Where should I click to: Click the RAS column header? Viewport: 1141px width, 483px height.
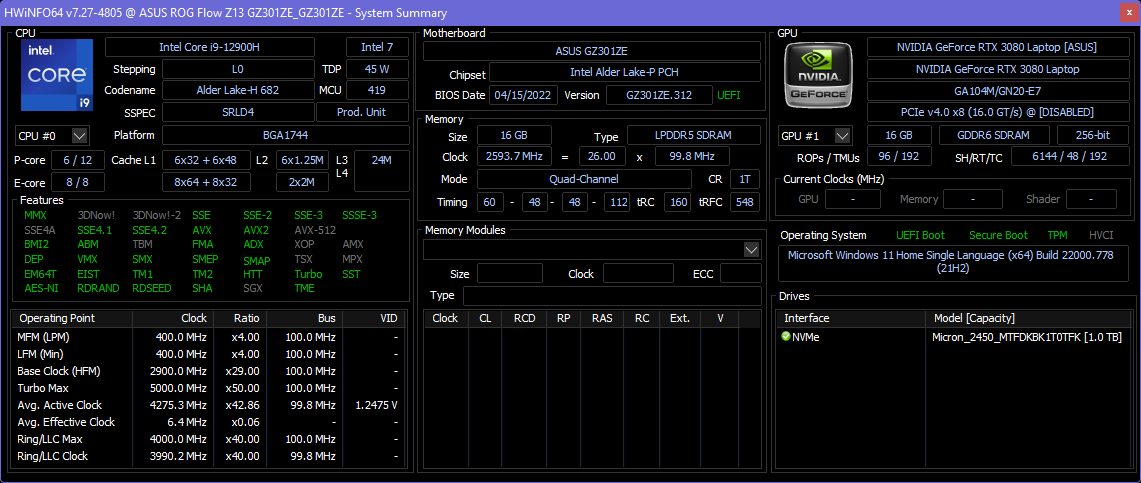602,319
